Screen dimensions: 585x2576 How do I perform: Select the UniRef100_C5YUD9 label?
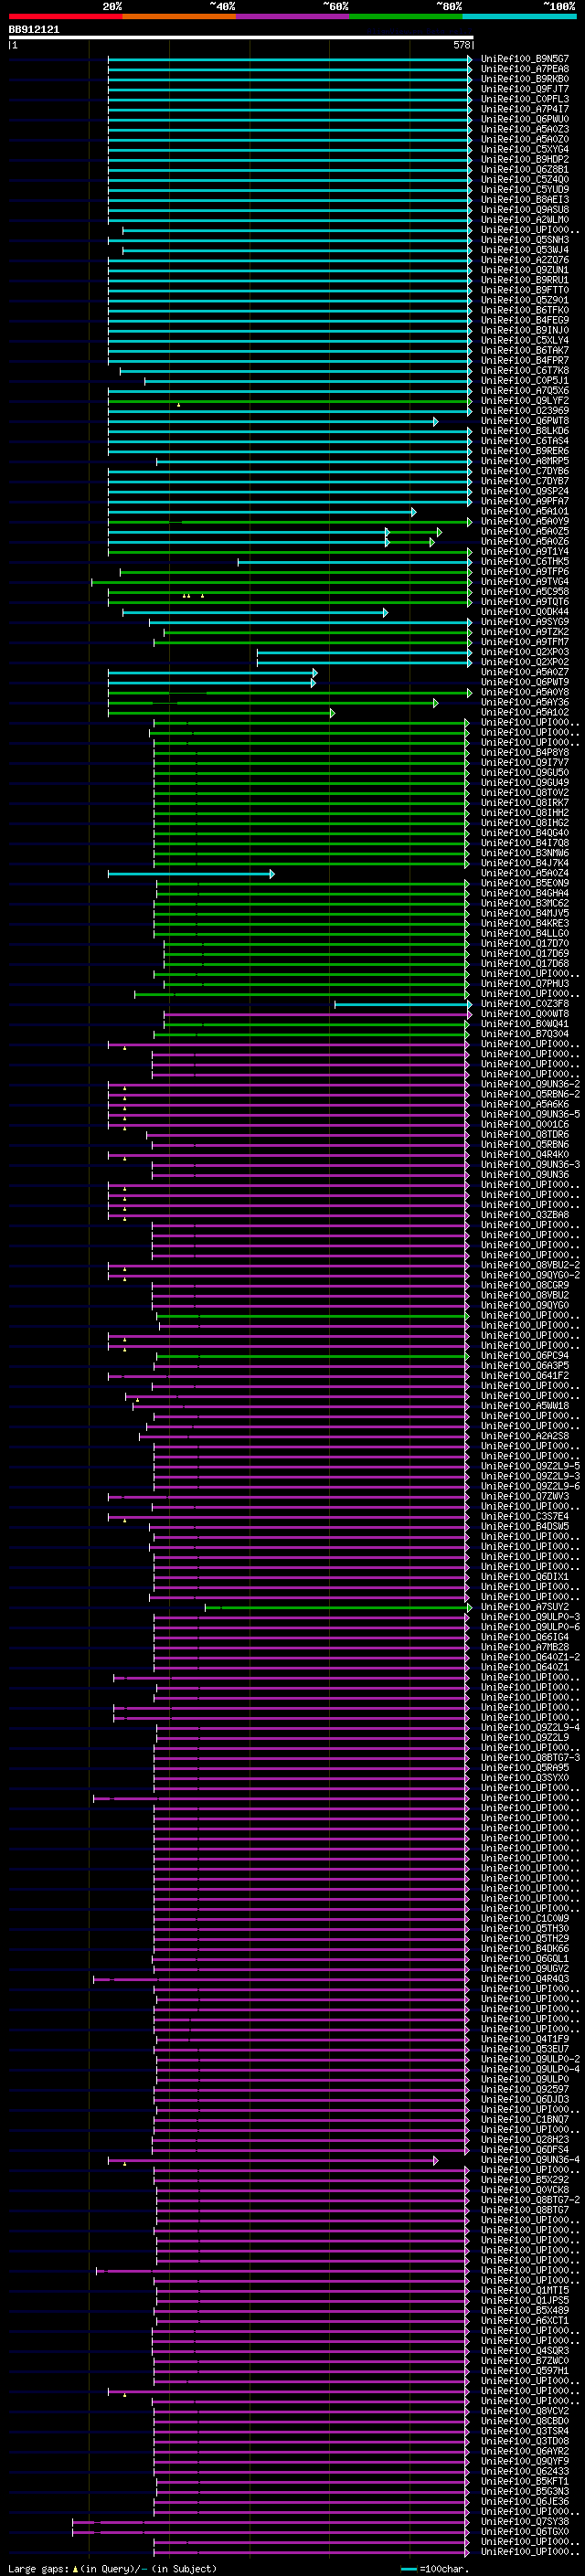[x=525, y=189]
